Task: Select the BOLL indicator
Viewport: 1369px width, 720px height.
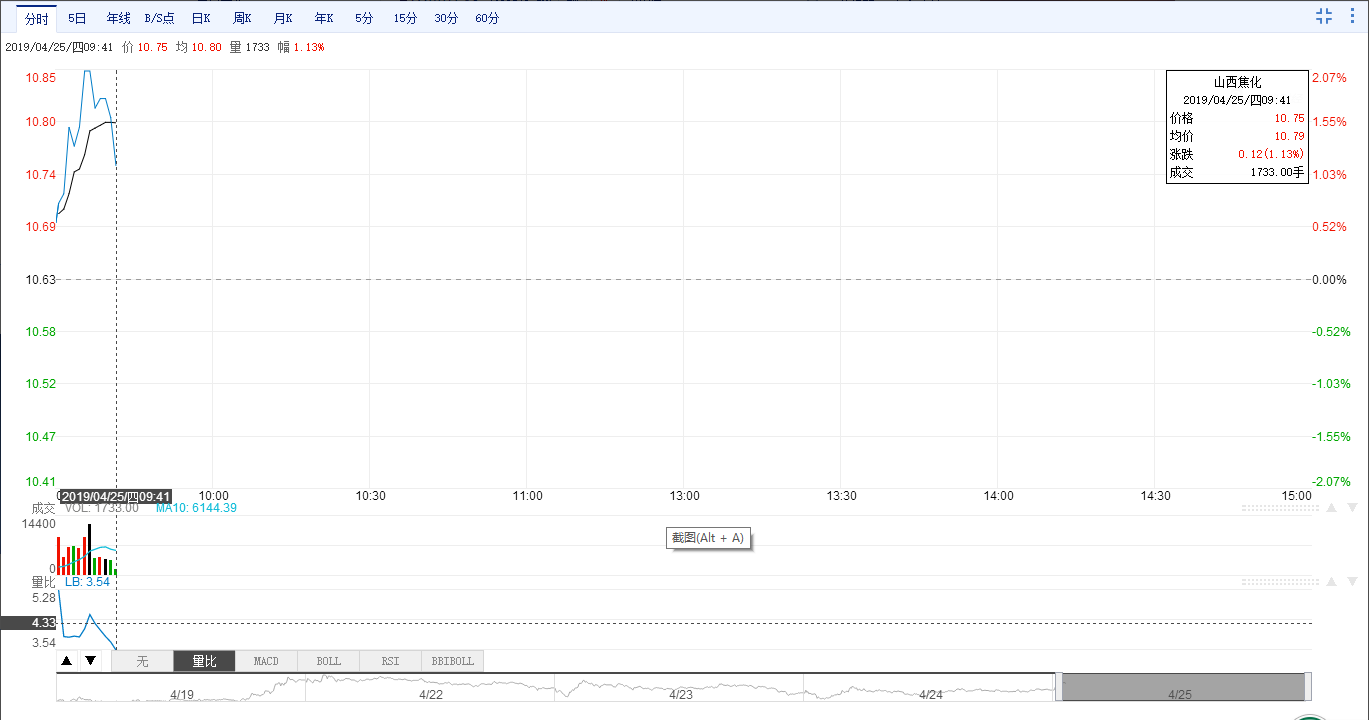Action: coord(328,661)
